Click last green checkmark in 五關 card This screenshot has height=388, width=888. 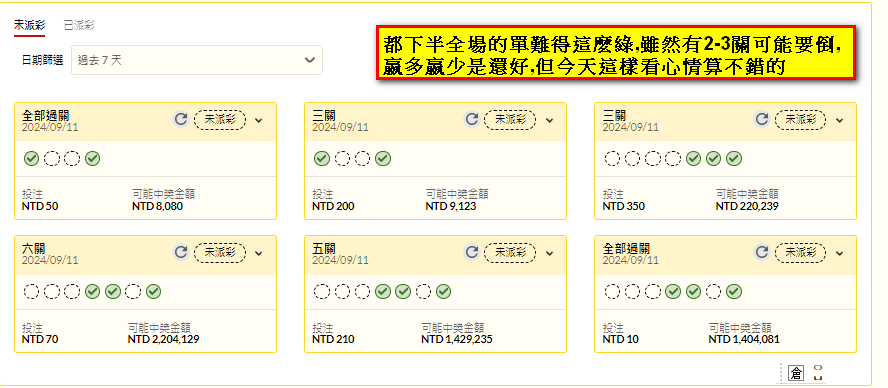[444, 292]
